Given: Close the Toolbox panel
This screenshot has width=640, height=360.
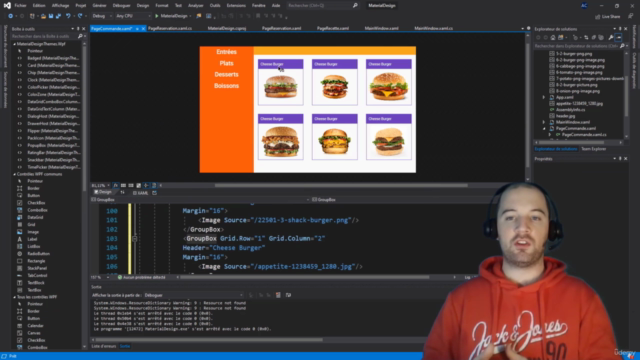Looking at the screenshot, I should tap(84, 29).
